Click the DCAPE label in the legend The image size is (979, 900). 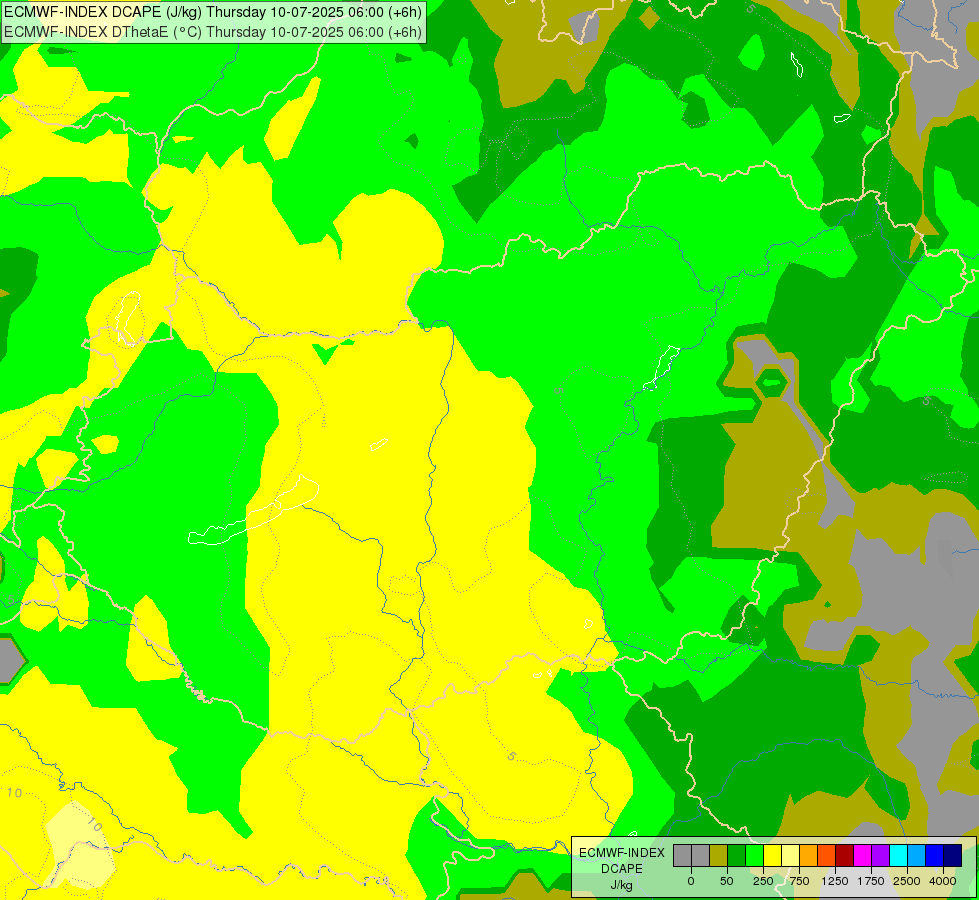tap(622, 869)
